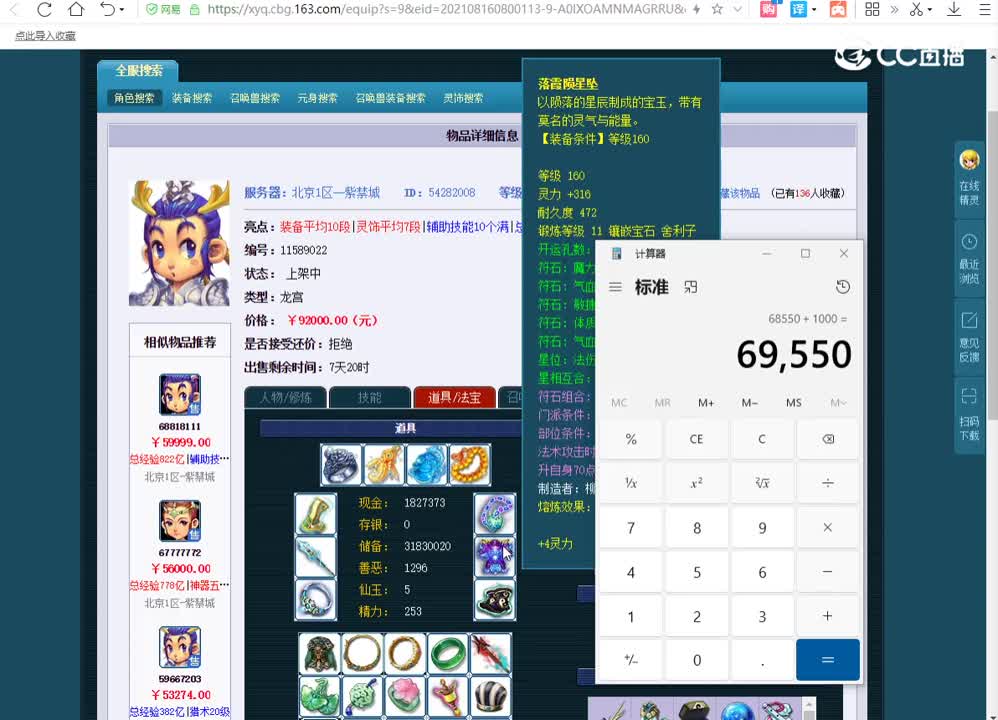Image resolution: width=998 pixels, height=720 pixels.
Task: Open the 意见反馈 feedback sidebar icon
Action: (x=969, y=337)
